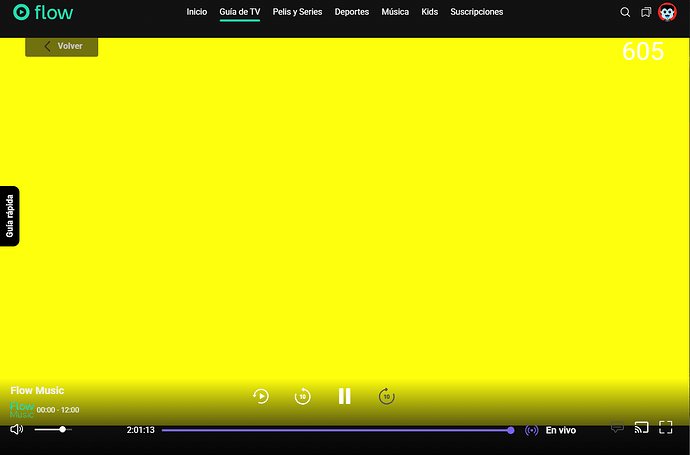The image size is (690, 455).
Task: Rewind 10 seconds
Action: click(302, 396)
